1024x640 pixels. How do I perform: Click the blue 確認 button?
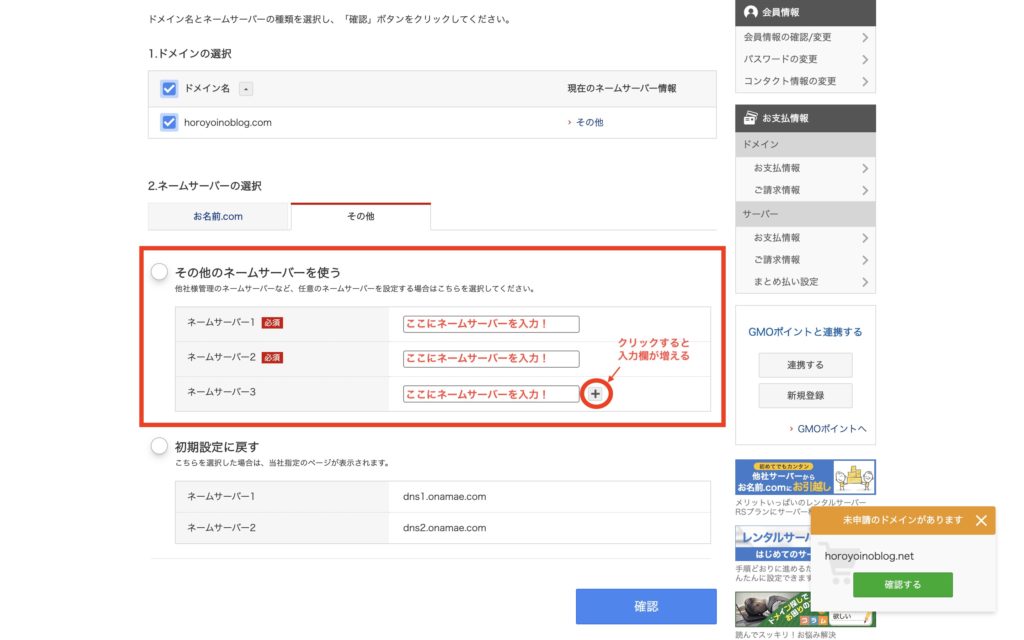tap(646, 606)
